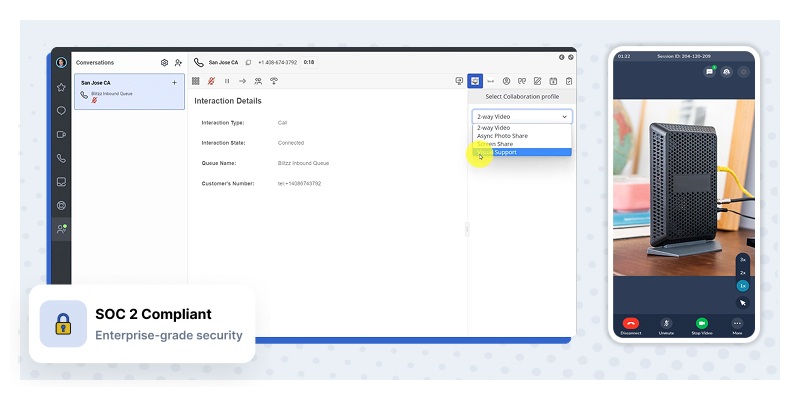
Task: Toggle hold with the pause icon
Action: 227,81
